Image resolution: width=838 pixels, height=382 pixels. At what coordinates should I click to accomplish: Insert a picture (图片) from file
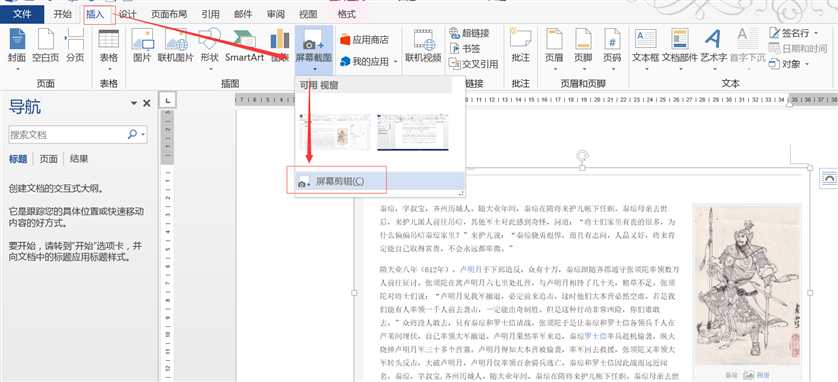[x=142, y=46]
